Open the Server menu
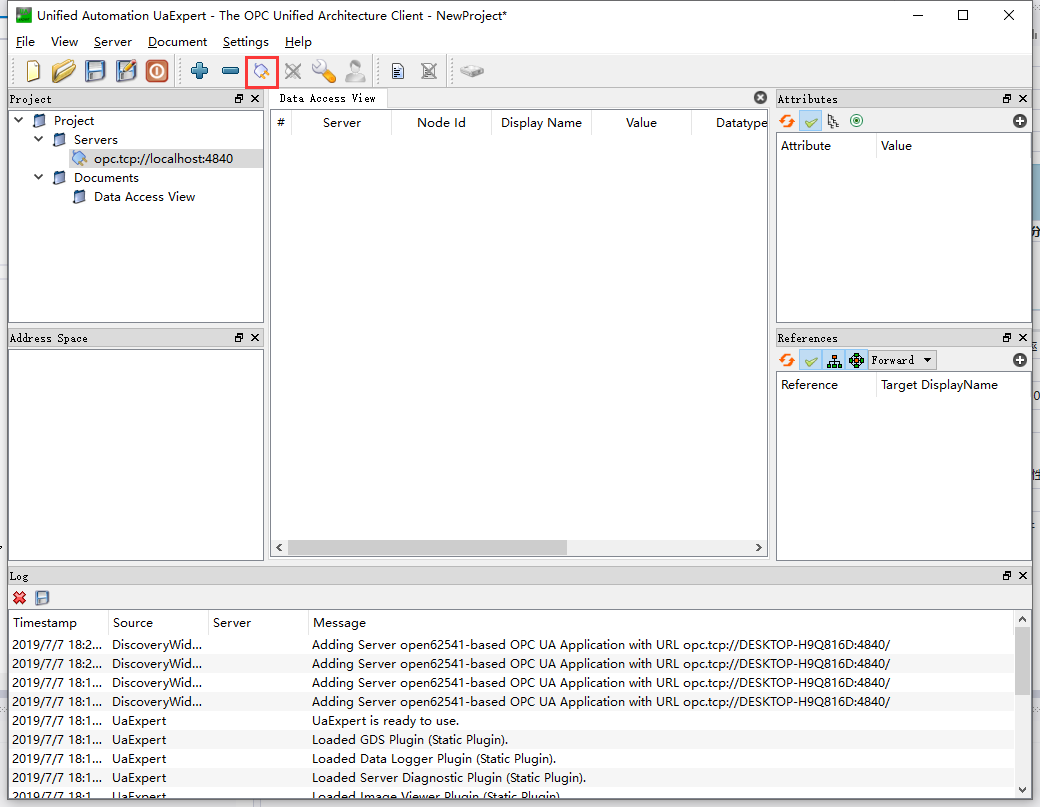 (113, 42)
